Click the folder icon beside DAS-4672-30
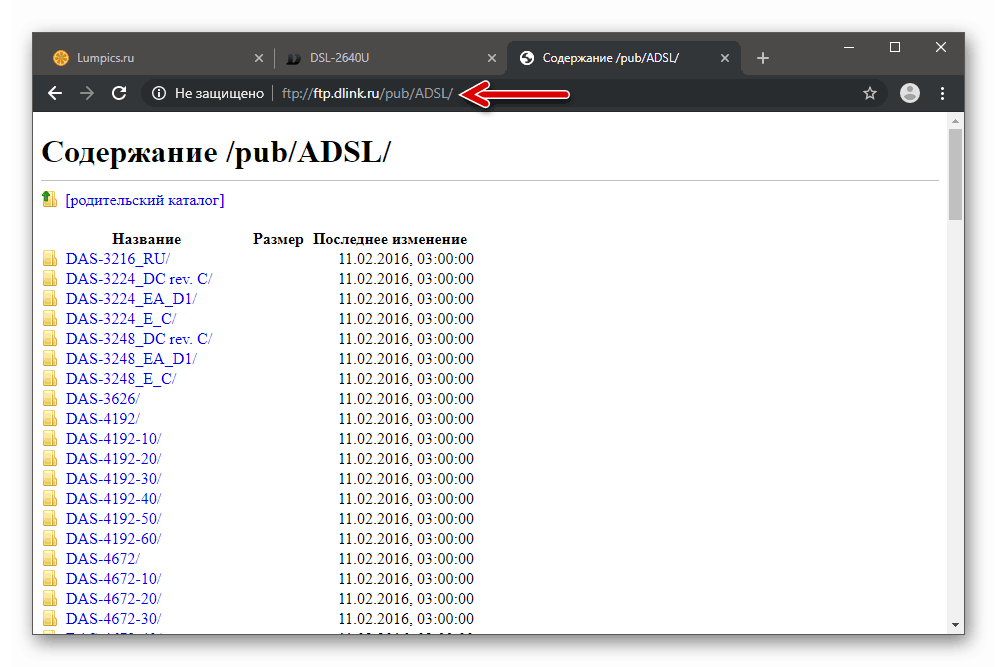997x667 pixels. [50, 619]
